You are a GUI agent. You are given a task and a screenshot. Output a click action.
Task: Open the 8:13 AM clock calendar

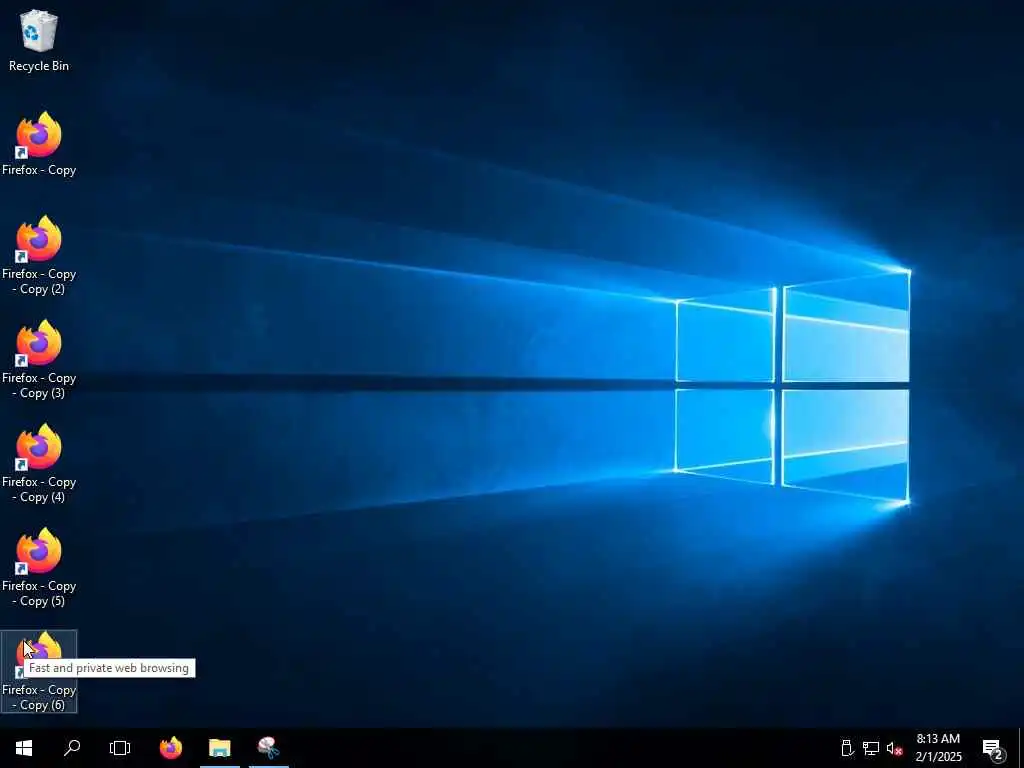pyautogui.click(x=938, y=748)
